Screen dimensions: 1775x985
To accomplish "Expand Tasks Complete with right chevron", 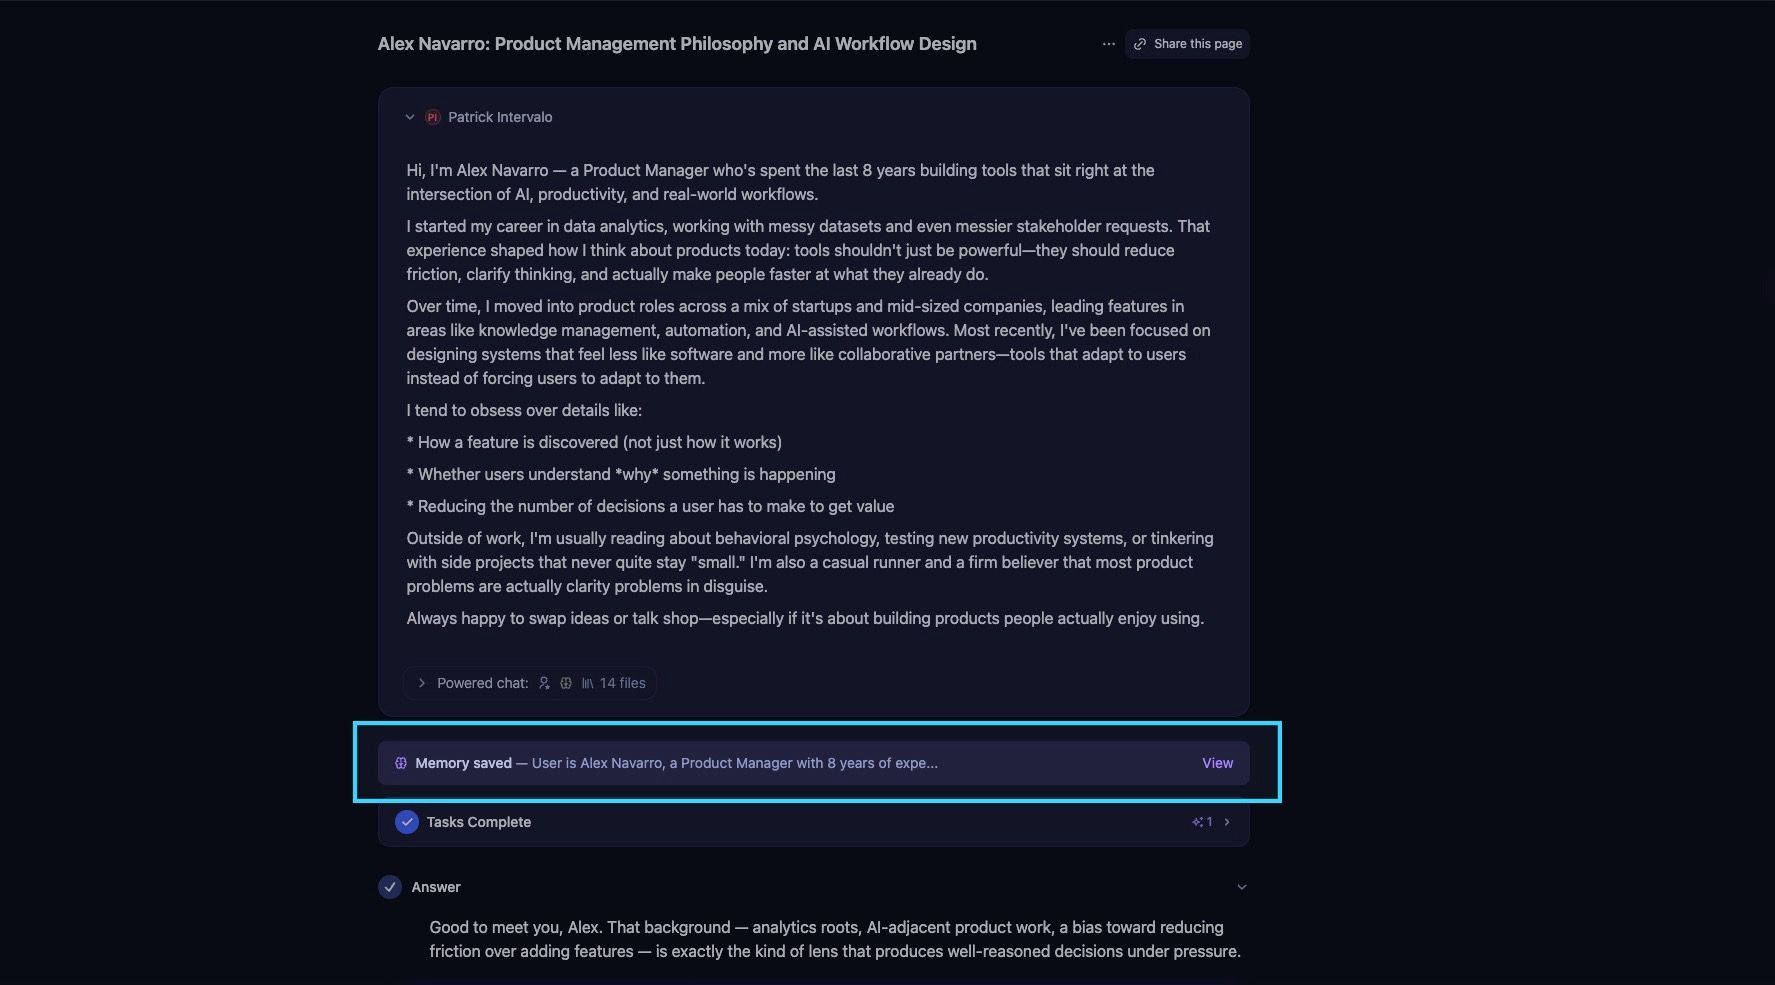I will (x=1227, y=822).
